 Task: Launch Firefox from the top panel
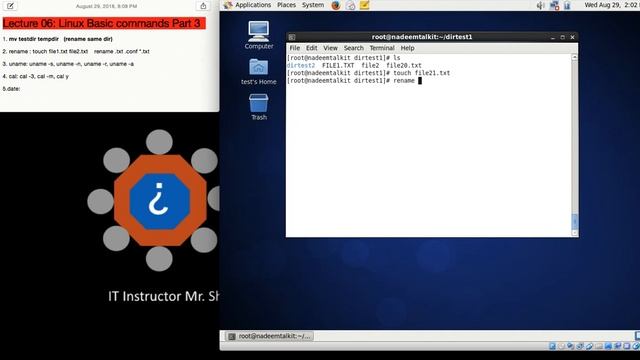[x=336, y=5]
